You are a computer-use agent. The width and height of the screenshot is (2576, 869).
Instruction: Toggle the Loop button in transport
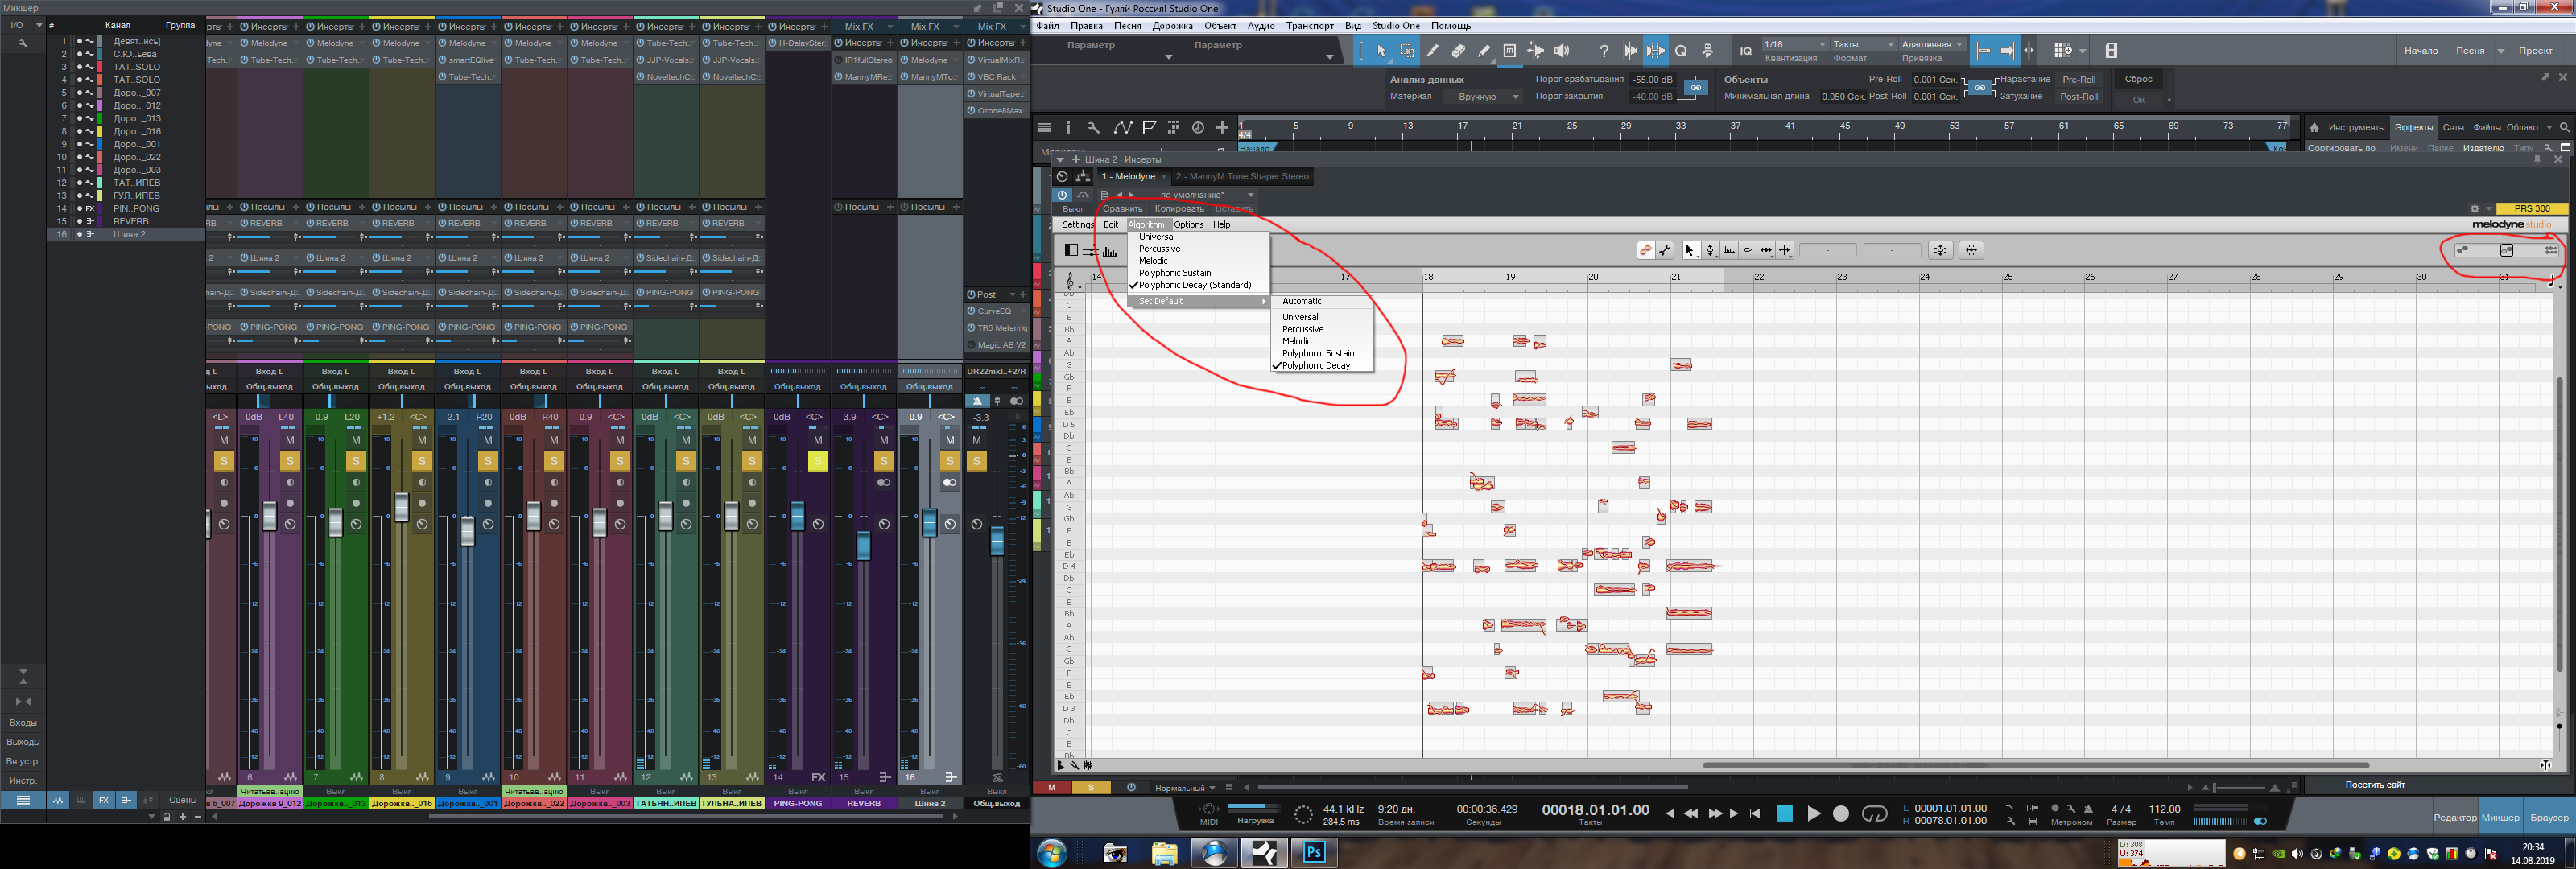coord(1874,814)
